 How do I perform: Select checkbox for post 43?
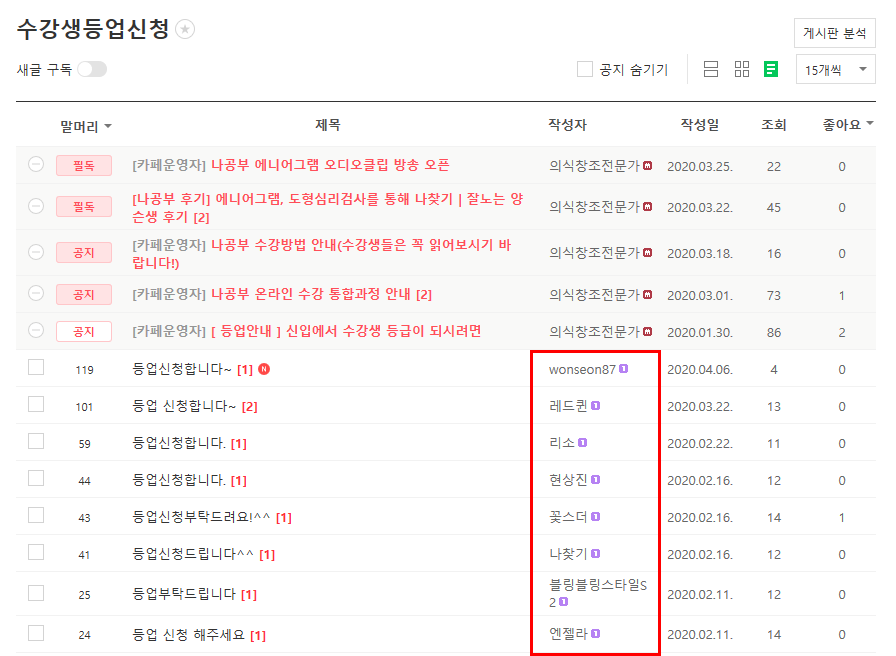click(36, 515)
